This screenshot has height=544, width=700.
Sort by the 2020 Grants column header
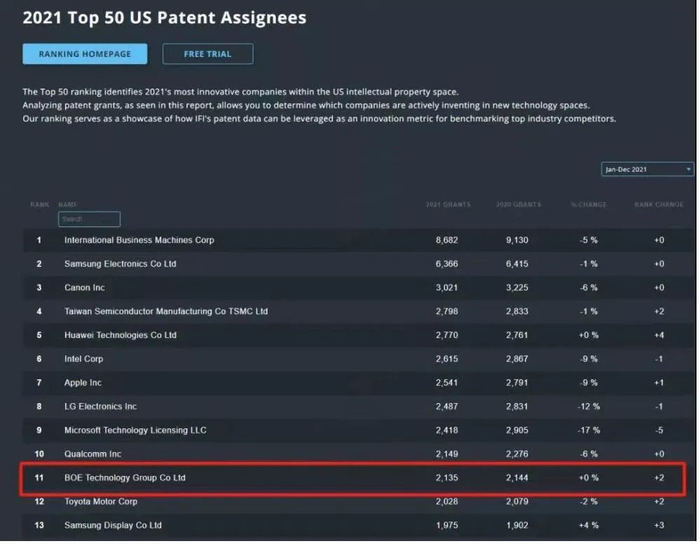518,204
